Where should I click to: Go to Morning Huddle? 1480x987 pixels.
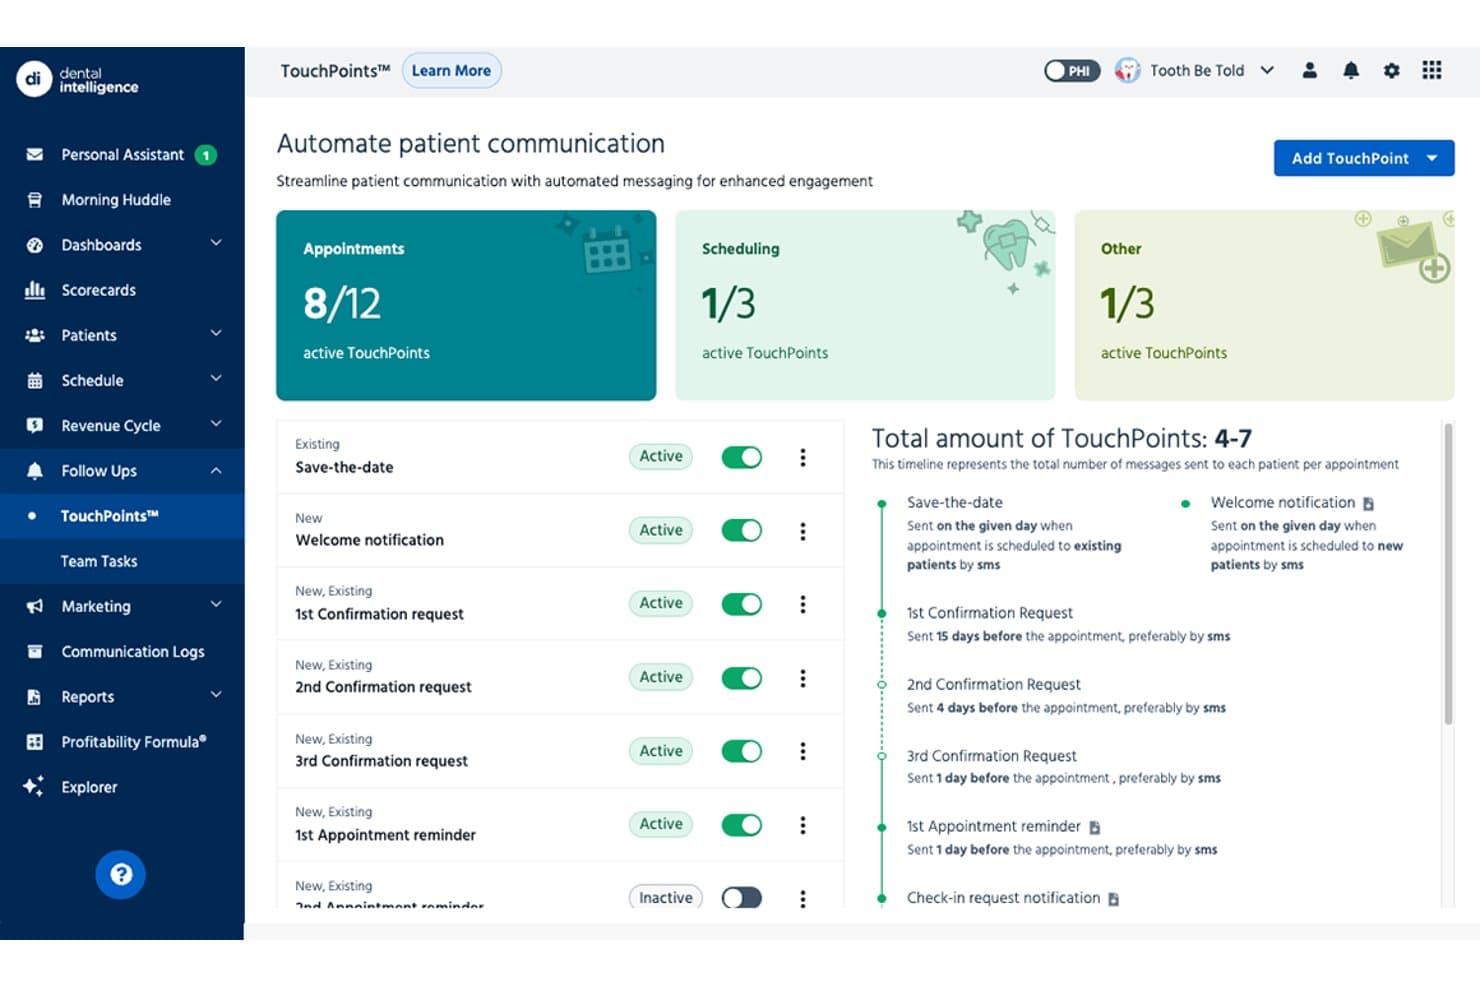116,200
